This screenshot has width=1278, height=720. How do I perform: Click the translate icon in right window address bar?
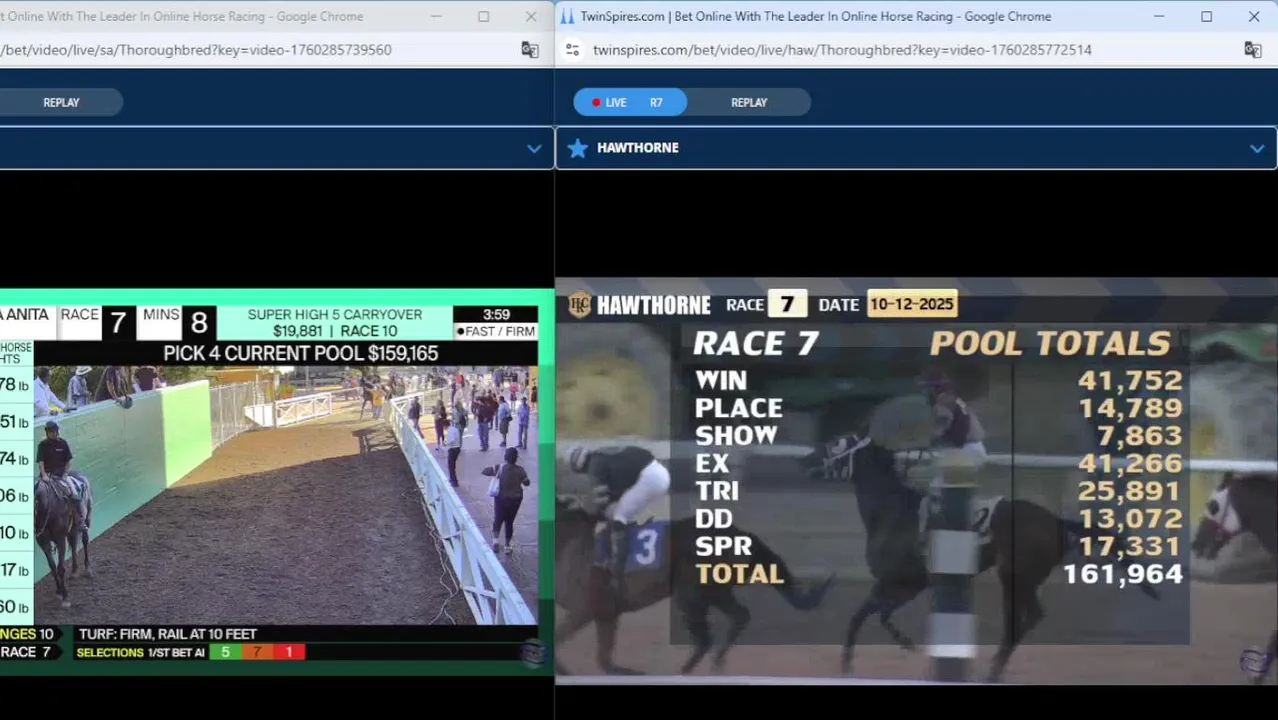point(1252,50)
